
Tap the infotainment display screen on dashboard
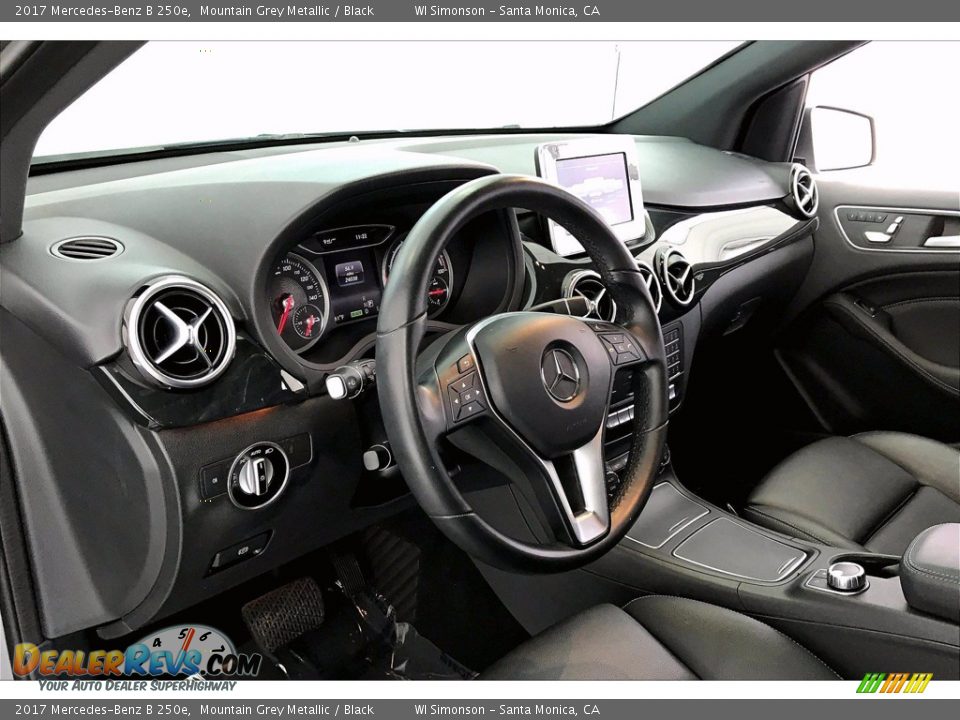coord(594,187)
